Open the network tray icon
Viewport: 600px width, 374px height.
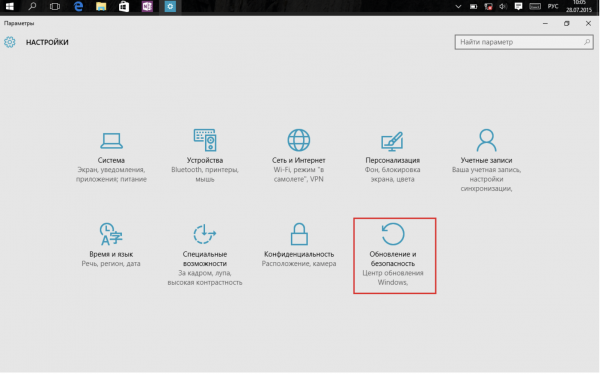488,7
